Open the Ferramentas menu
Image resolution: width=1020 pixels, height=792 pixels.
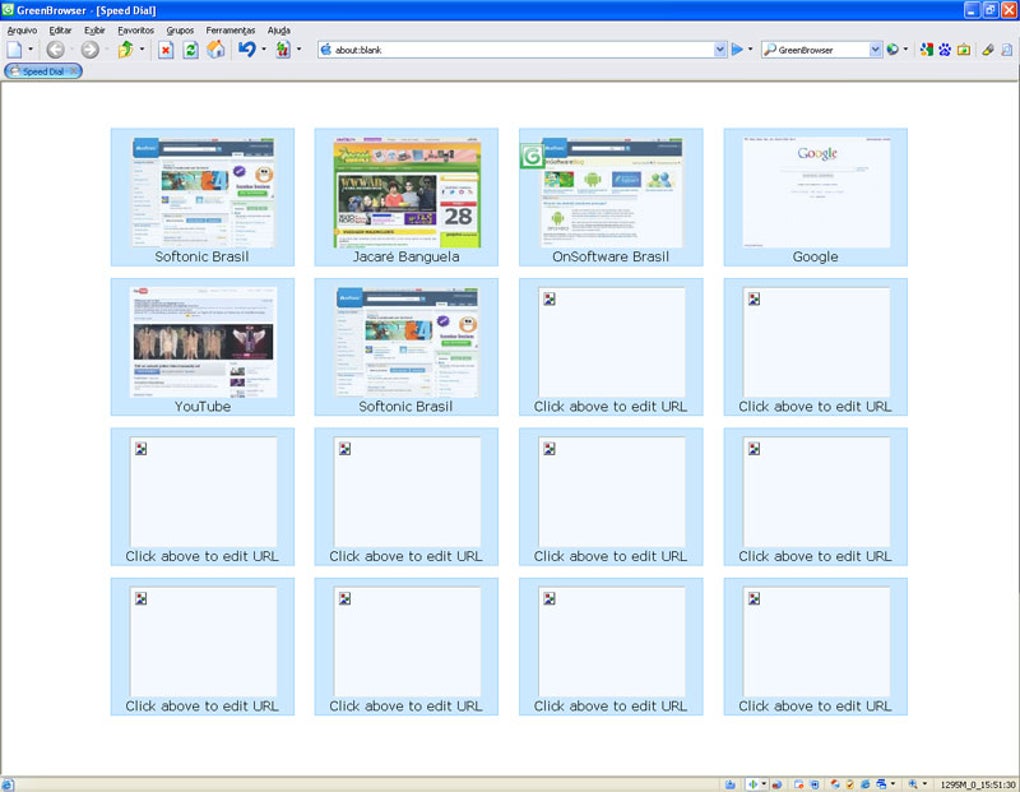pos(230,30)
